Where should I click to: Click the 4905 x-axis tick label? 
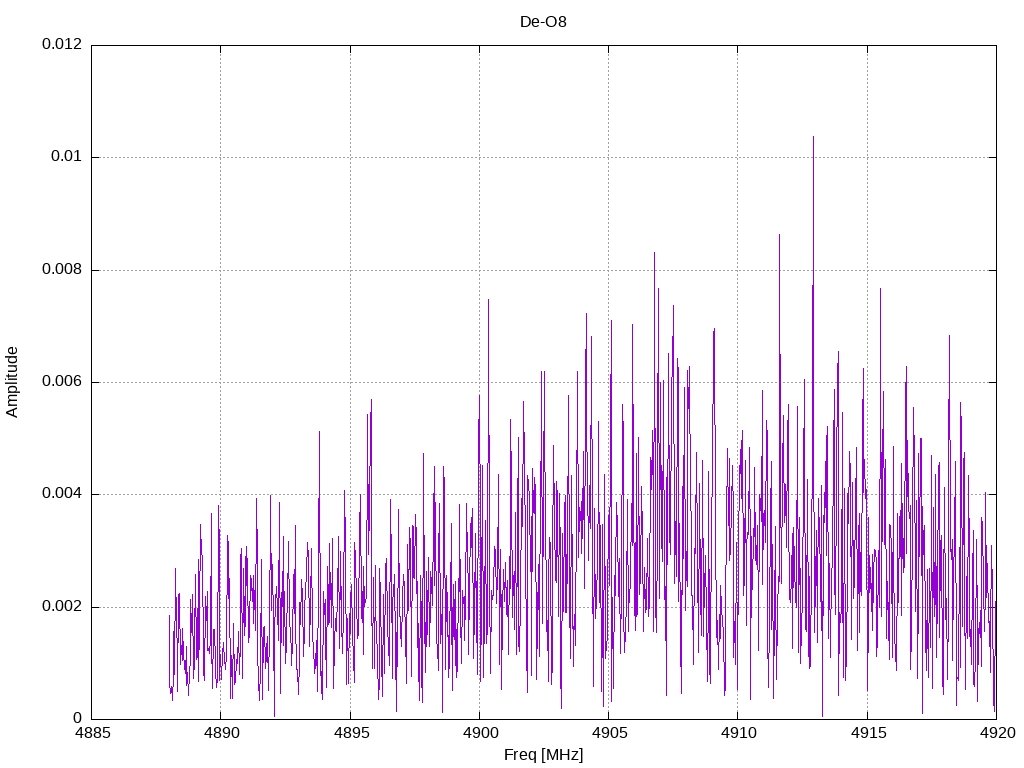[609, 733]
